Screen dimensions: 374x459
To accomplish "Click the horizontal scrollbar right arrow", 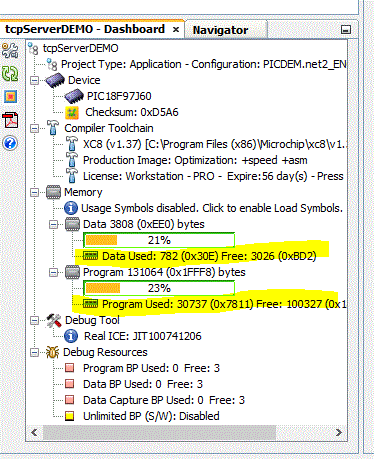I will (339, 432).
